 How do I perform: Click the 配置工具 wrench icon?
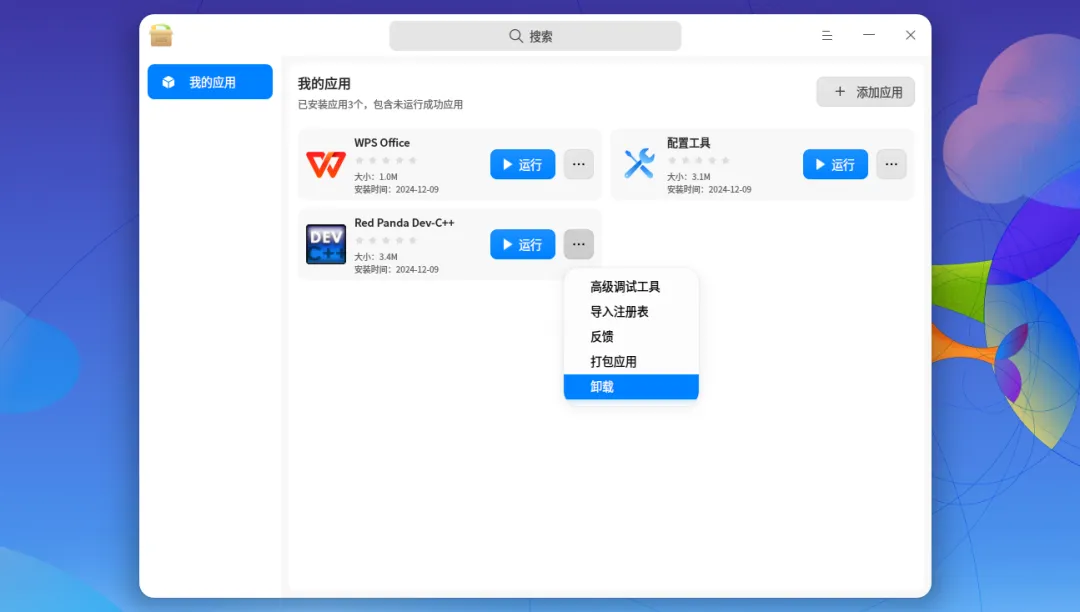click(639, 164)
